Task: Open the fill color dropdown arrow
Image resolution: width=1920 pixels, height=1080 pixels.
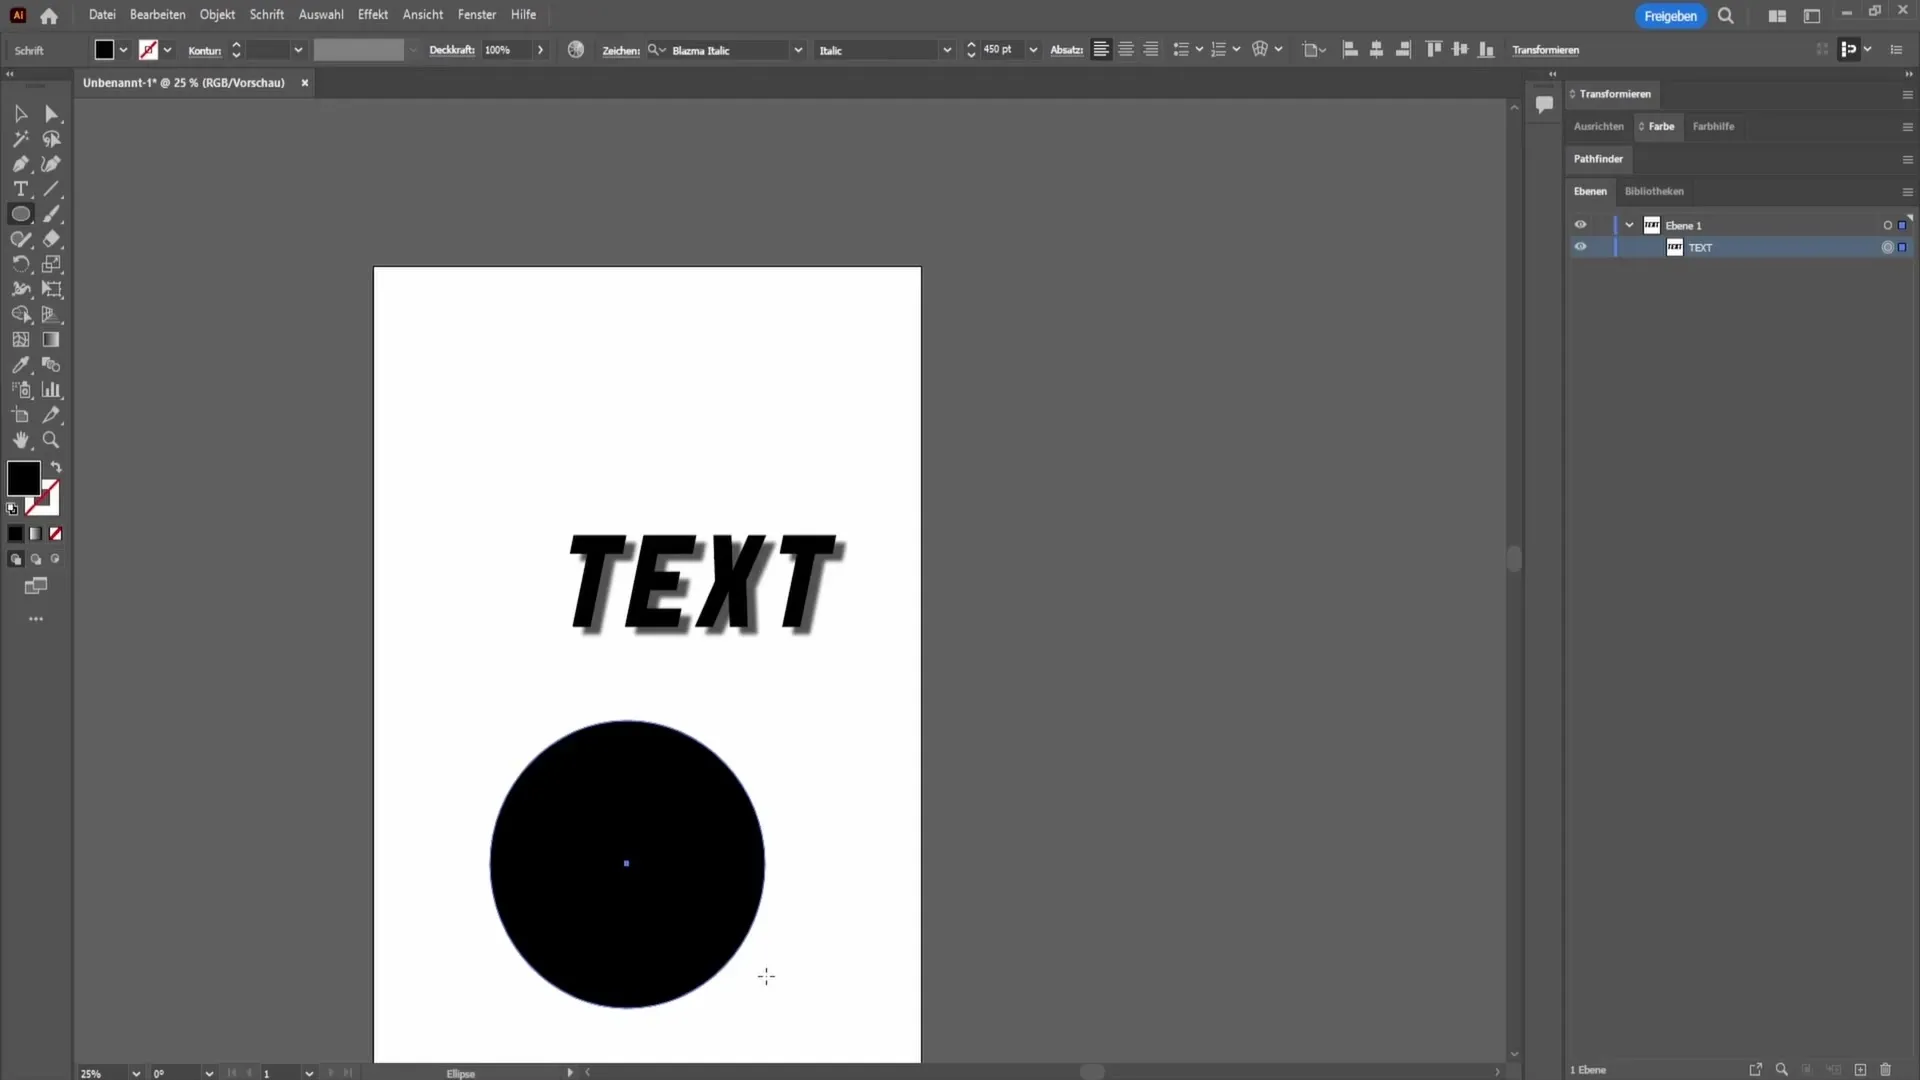Action: (123, 50)
